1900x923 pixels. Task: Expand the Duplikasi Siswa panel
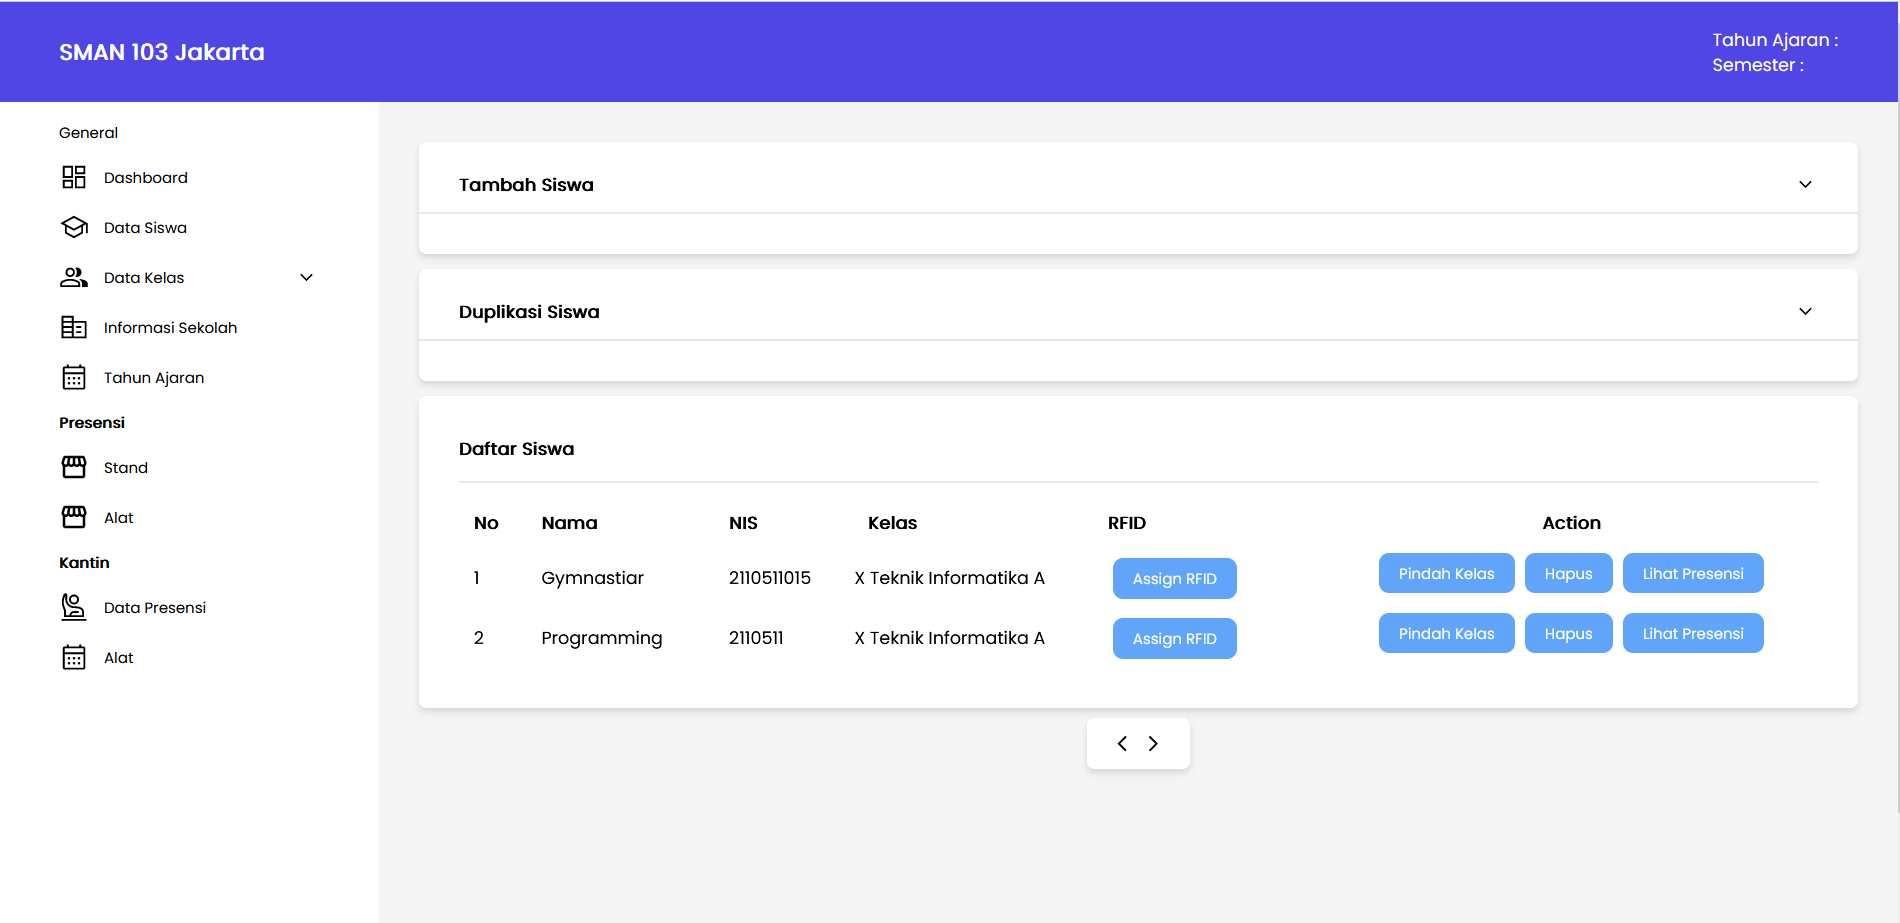1805,312
